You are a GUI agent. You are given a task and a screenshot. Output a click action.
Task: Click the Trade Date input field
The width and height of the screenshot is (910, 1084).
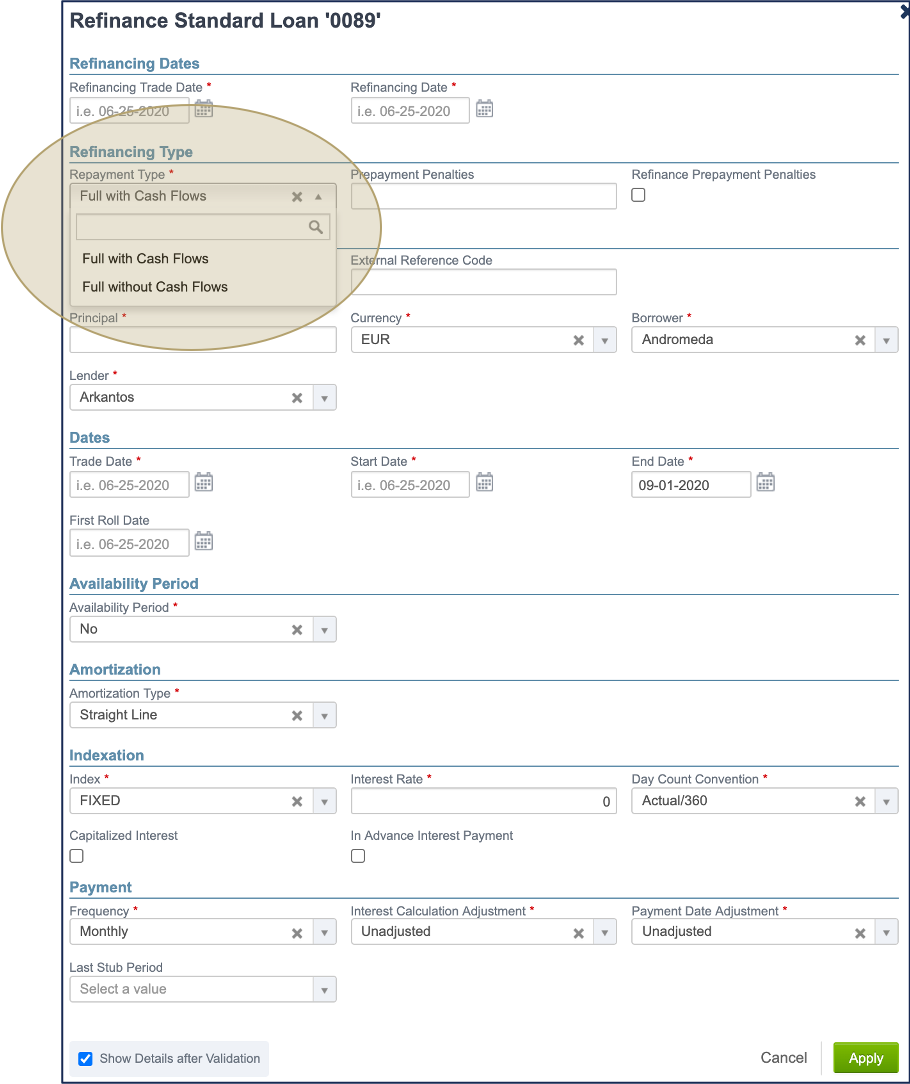[x=129, y=485]
